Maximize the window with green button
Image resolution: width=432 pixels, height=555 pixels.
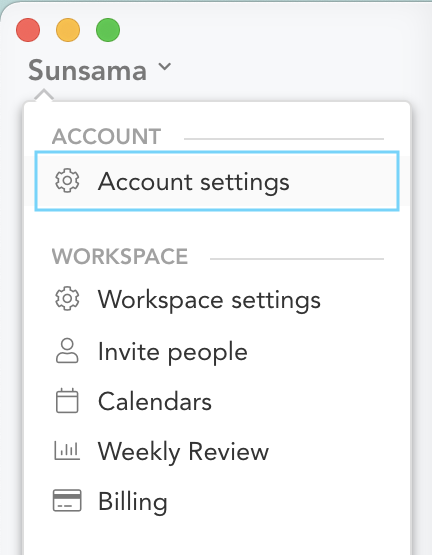tap(108, 30)
